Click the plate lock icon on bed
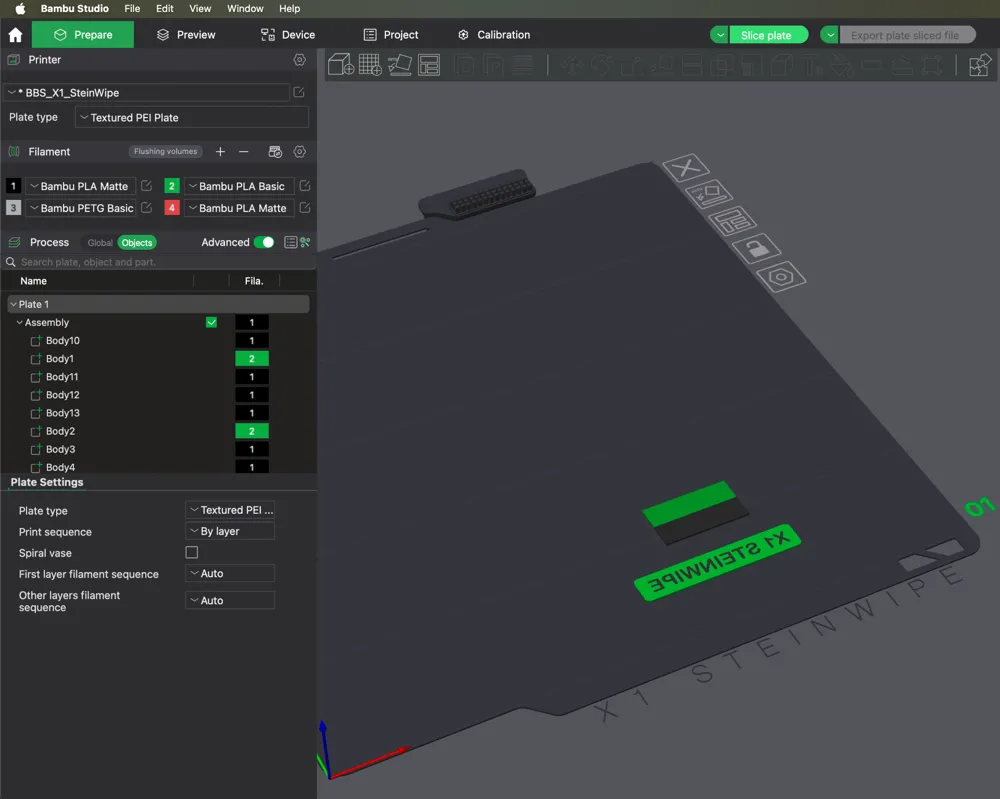 (x=755, y=249)
